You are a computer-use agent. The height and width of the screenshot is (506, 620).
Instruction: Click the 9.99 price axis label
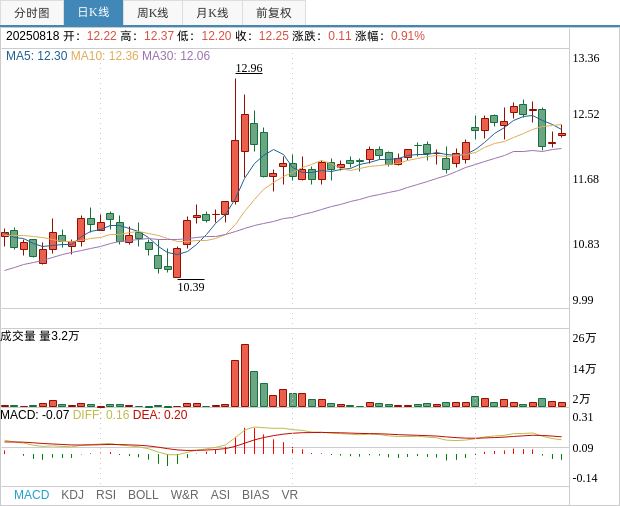(583, 300)
